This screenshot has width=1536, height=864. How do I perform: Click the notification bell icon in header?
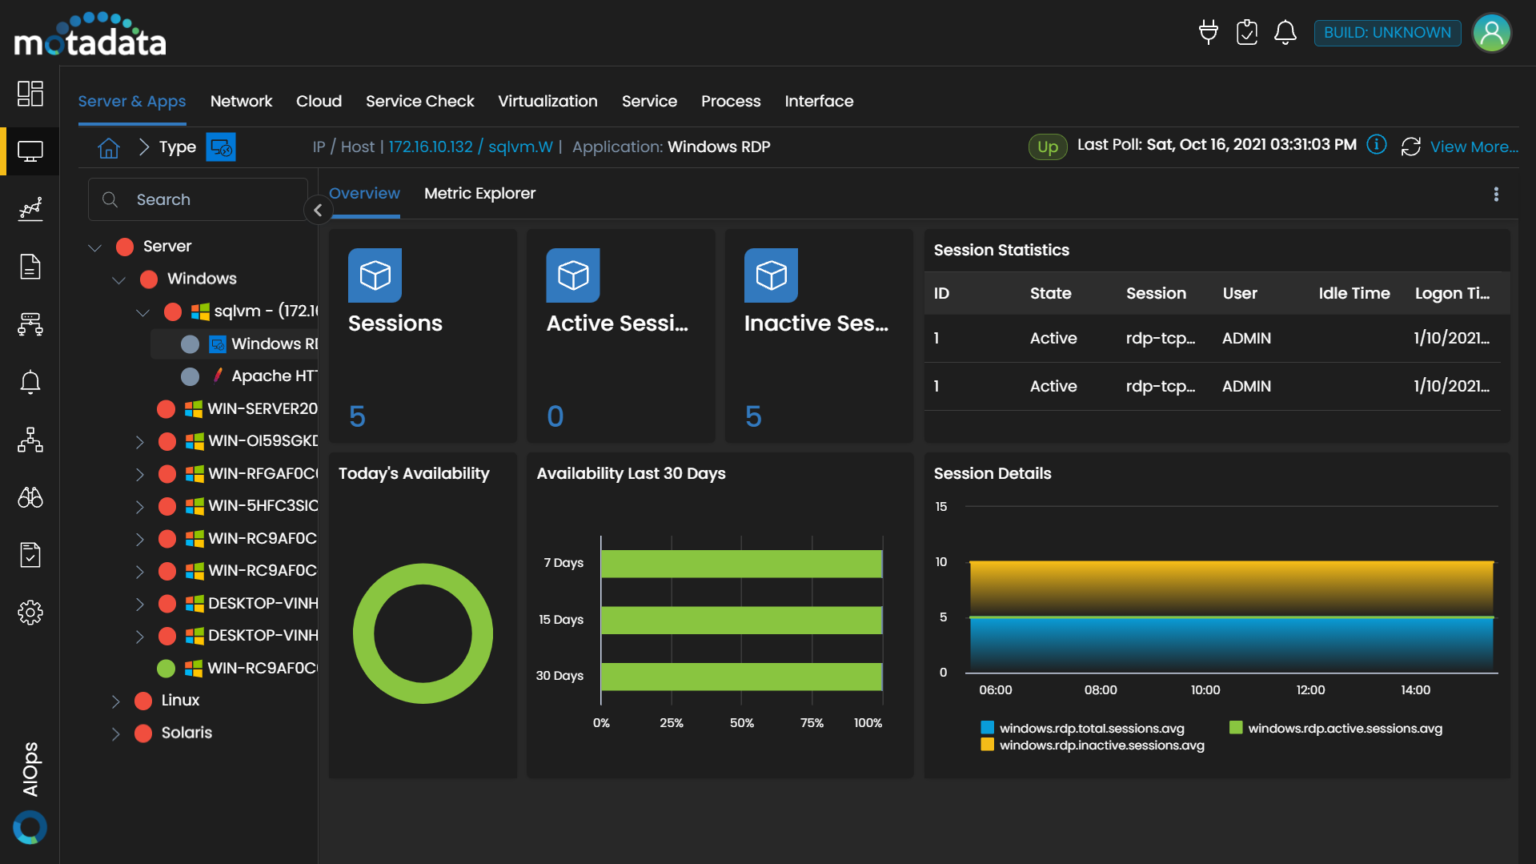click(1285, 33)
